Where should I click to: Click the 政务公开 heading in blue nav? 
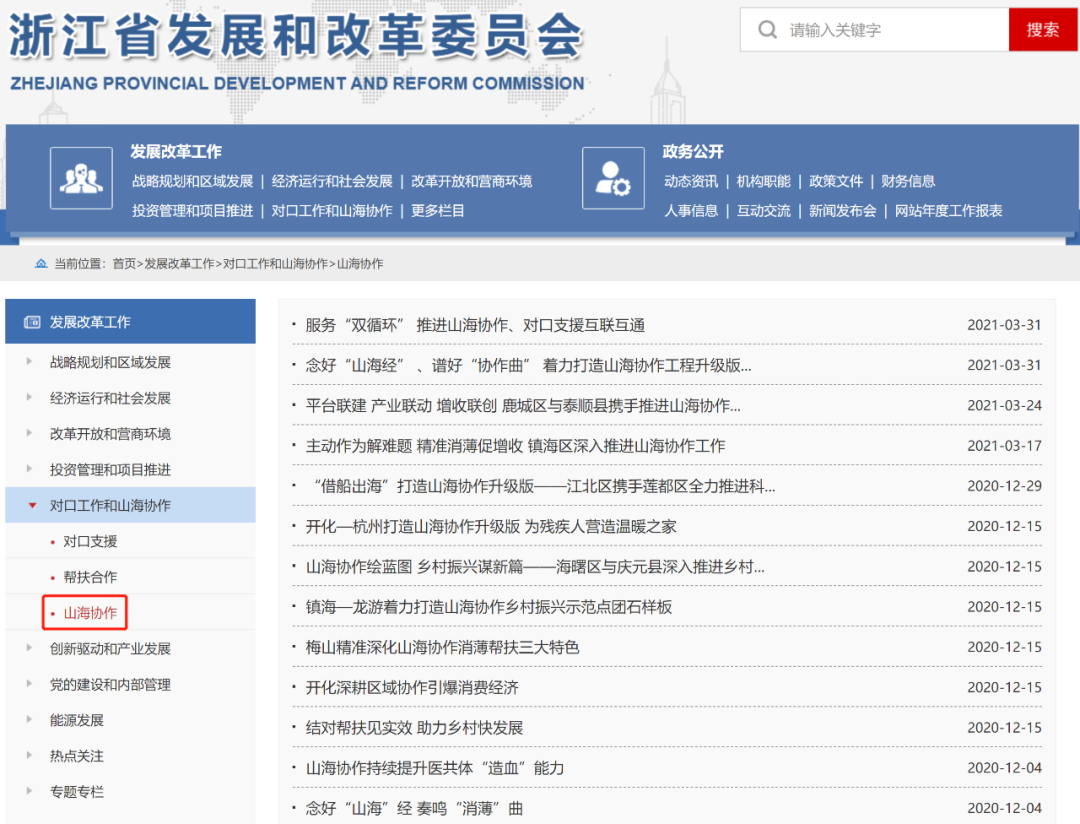tap(694, 152)
